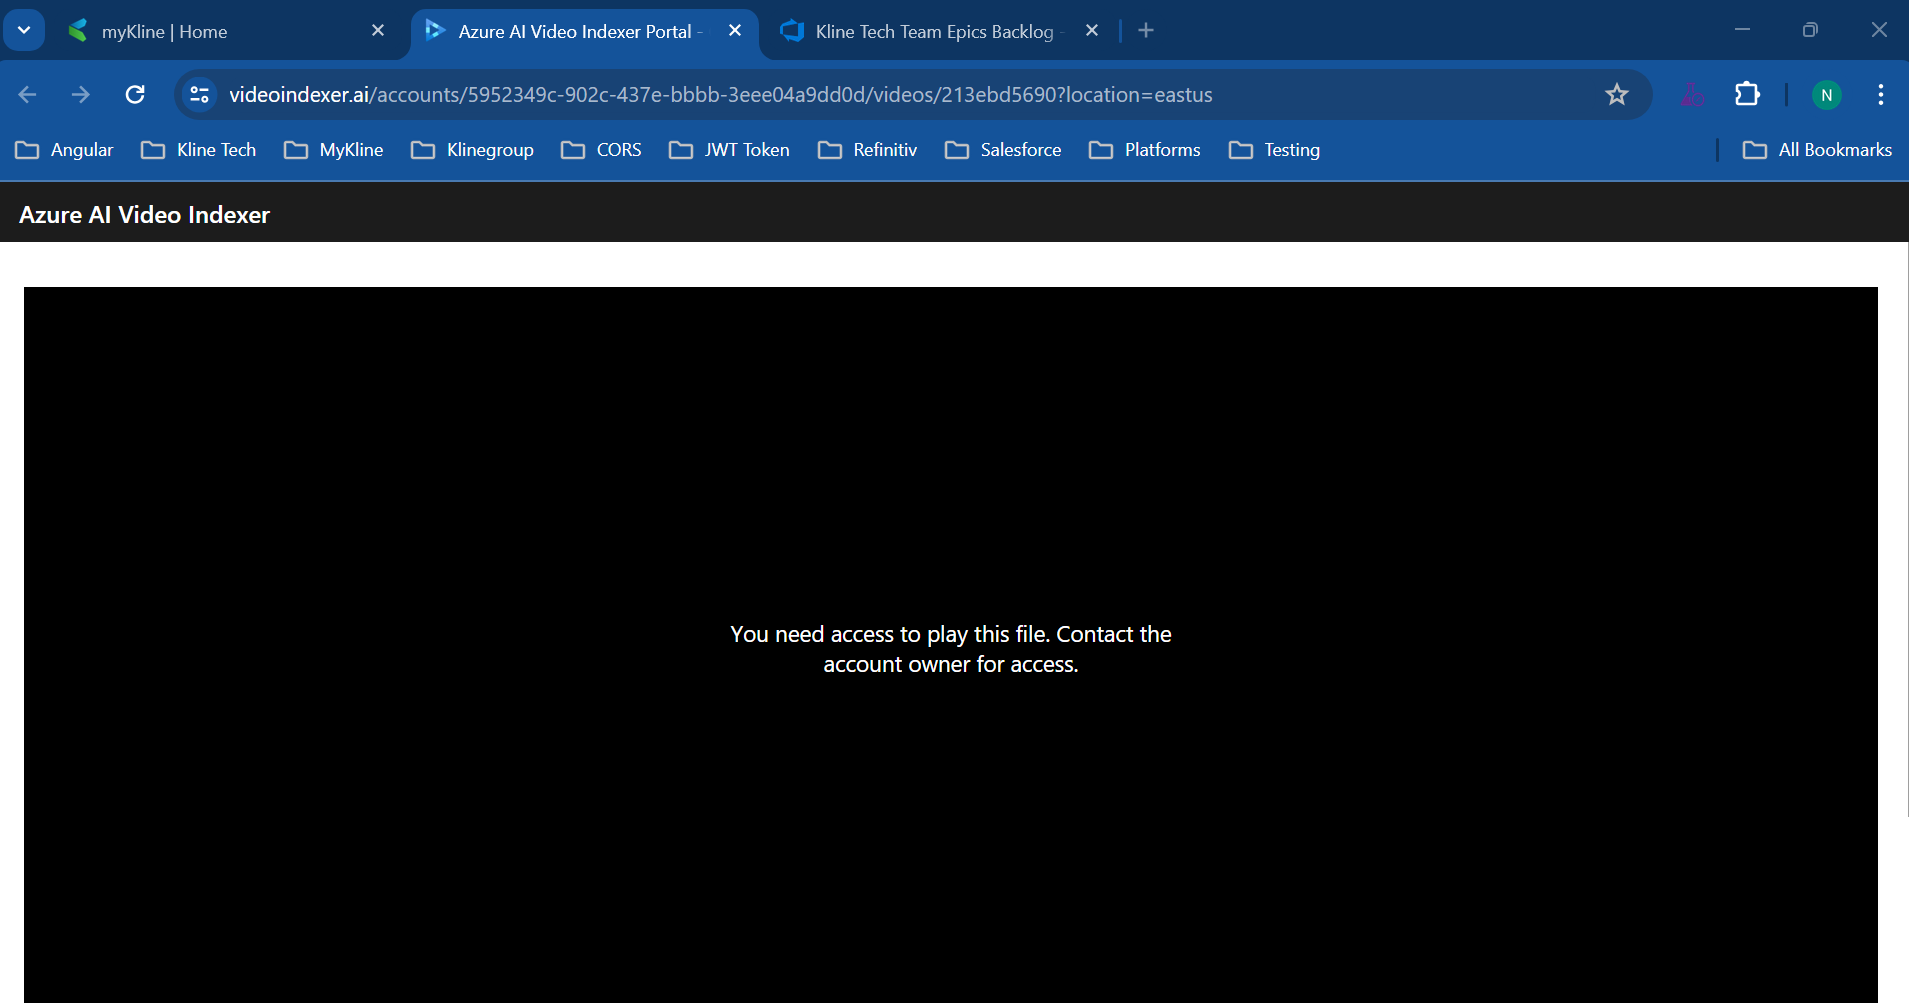
Task: Open the CORS bookmarks folder
Action: coord(601,150)
